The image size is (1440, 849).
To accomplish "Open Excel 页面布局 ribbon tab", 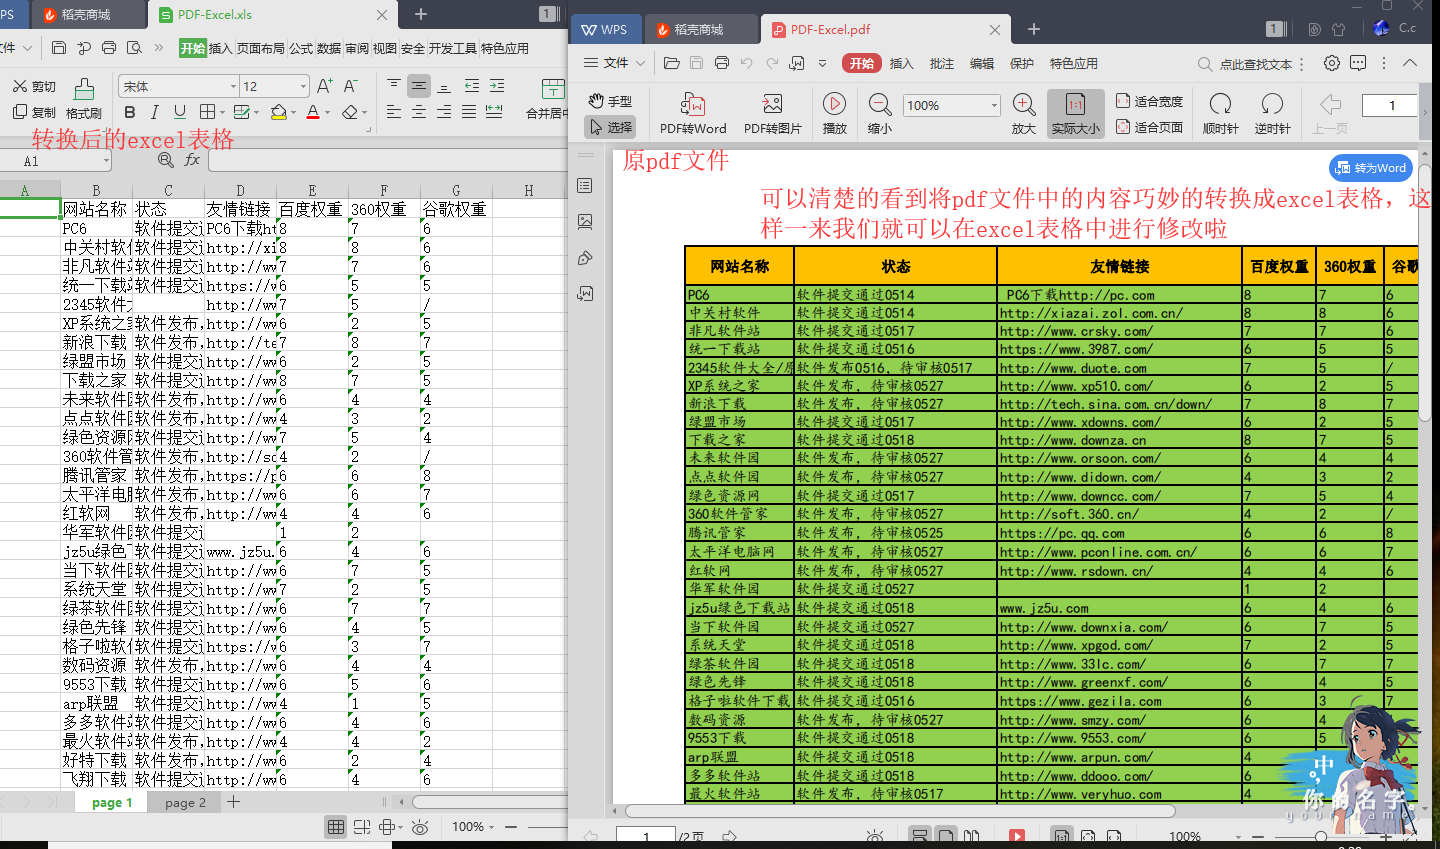I will (260, 48).
